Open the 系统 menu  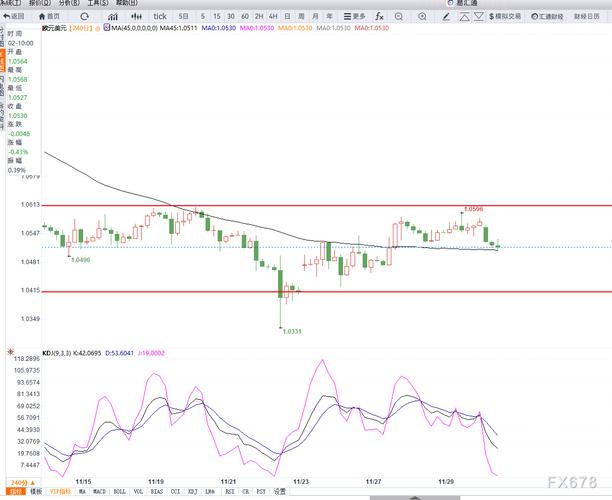[x=10, y=3]
